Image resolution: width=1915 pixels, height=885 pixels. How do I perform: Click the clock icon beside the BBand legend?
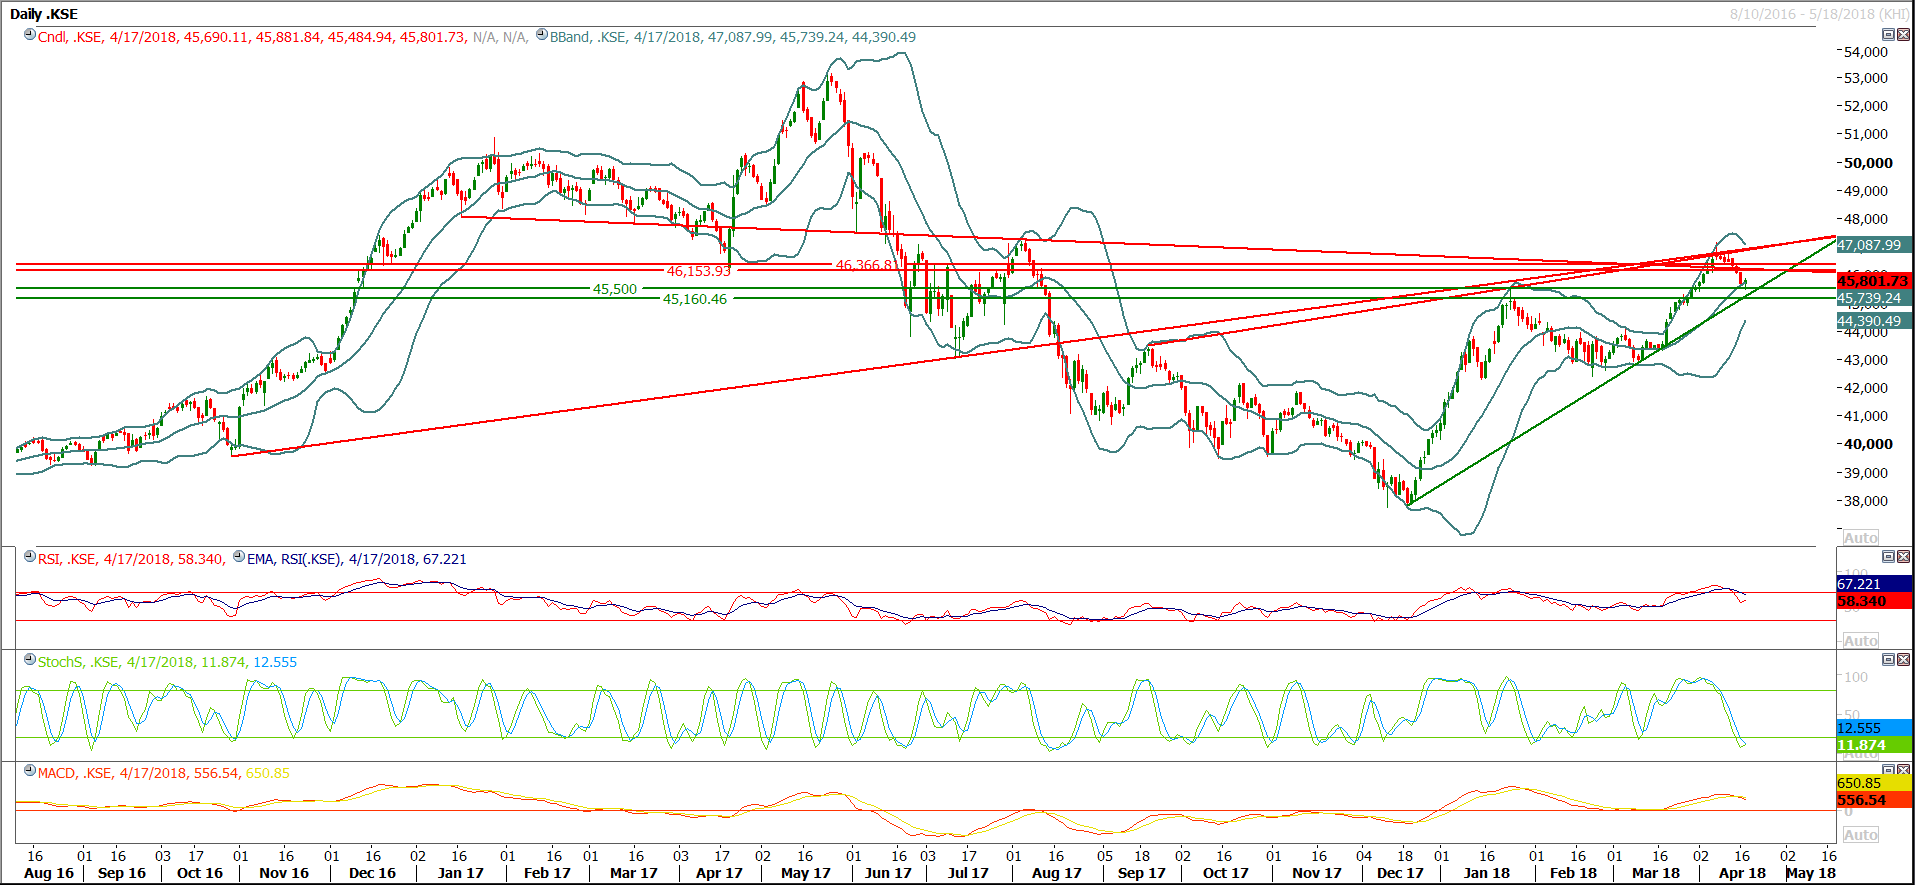pyautogui.click(x=542, y=35)
